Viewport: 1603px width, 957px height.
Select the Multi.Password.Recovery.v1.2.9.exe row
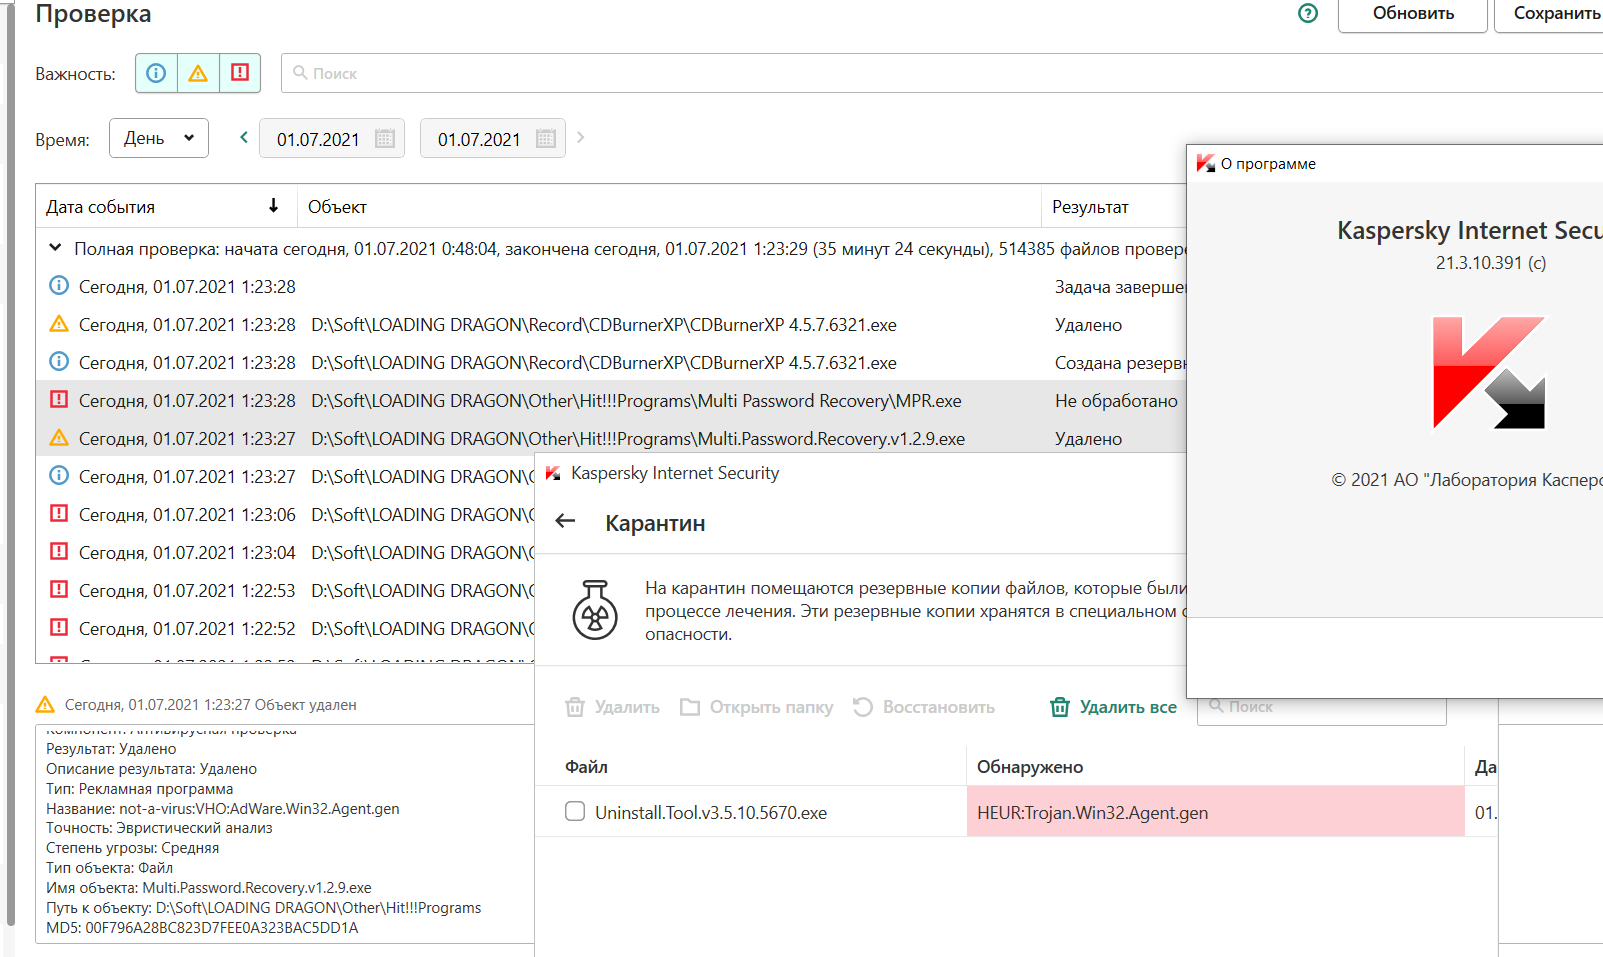click(611, 439)
